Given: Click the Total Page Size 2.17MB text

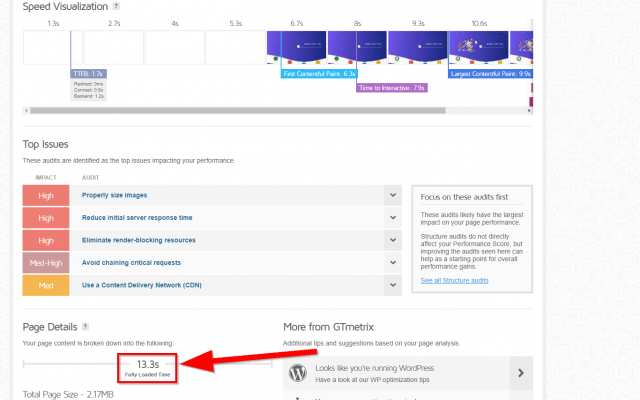Looking at the screenshot, I should tap(68, 394).
